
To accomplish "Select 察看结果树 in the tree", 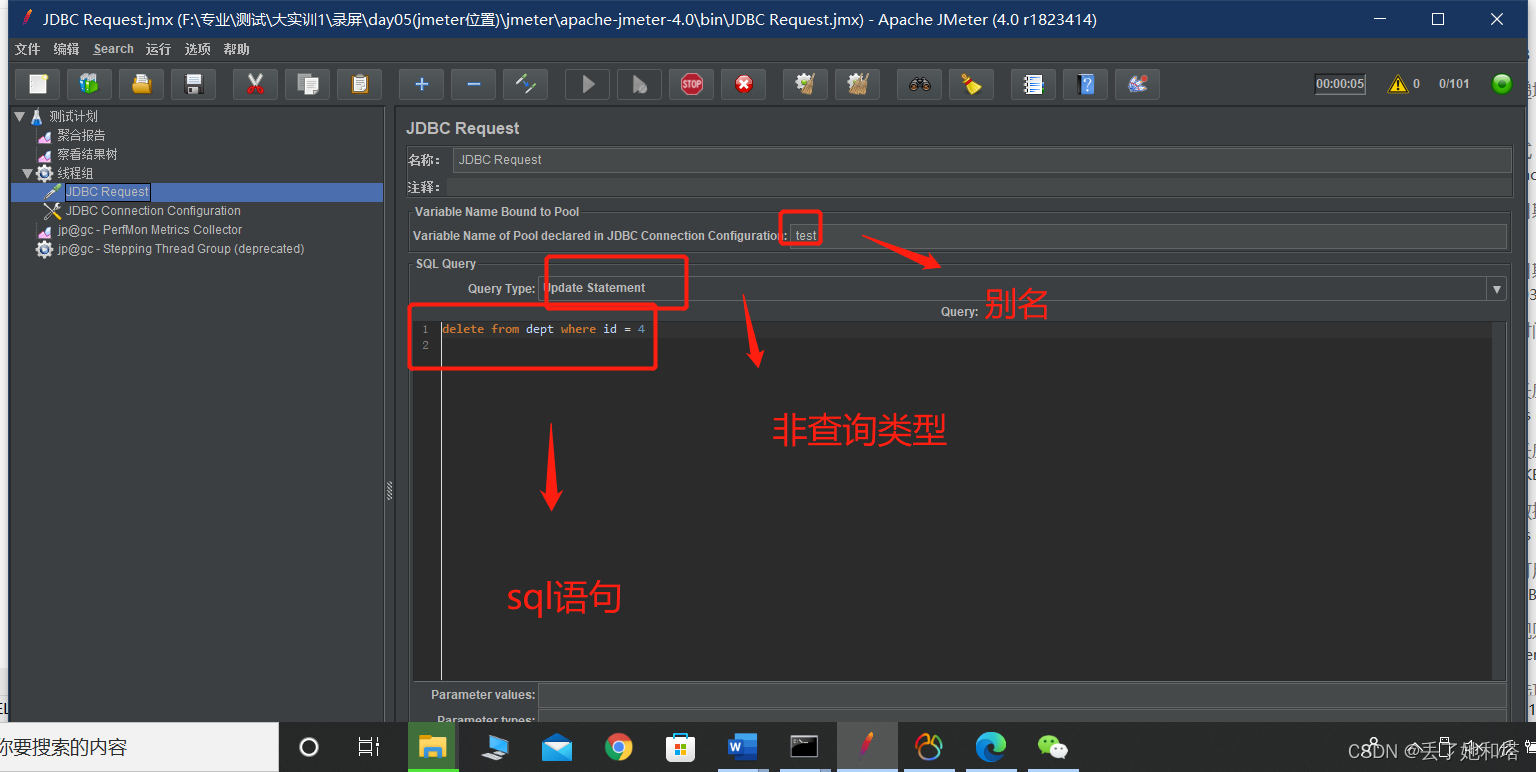I will [x=87, y=154].
